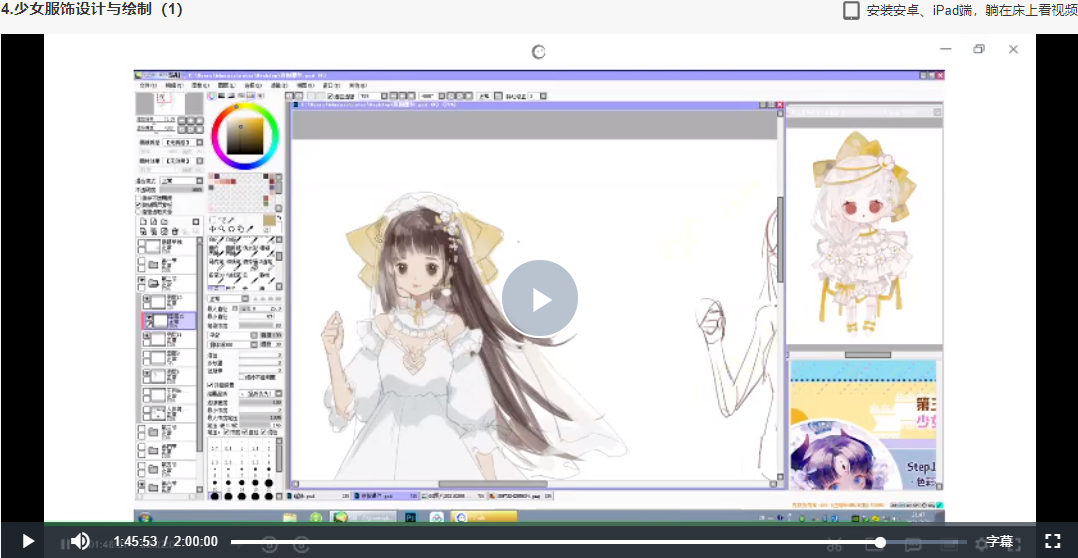Open the 其他 menu in SAI

358,85
